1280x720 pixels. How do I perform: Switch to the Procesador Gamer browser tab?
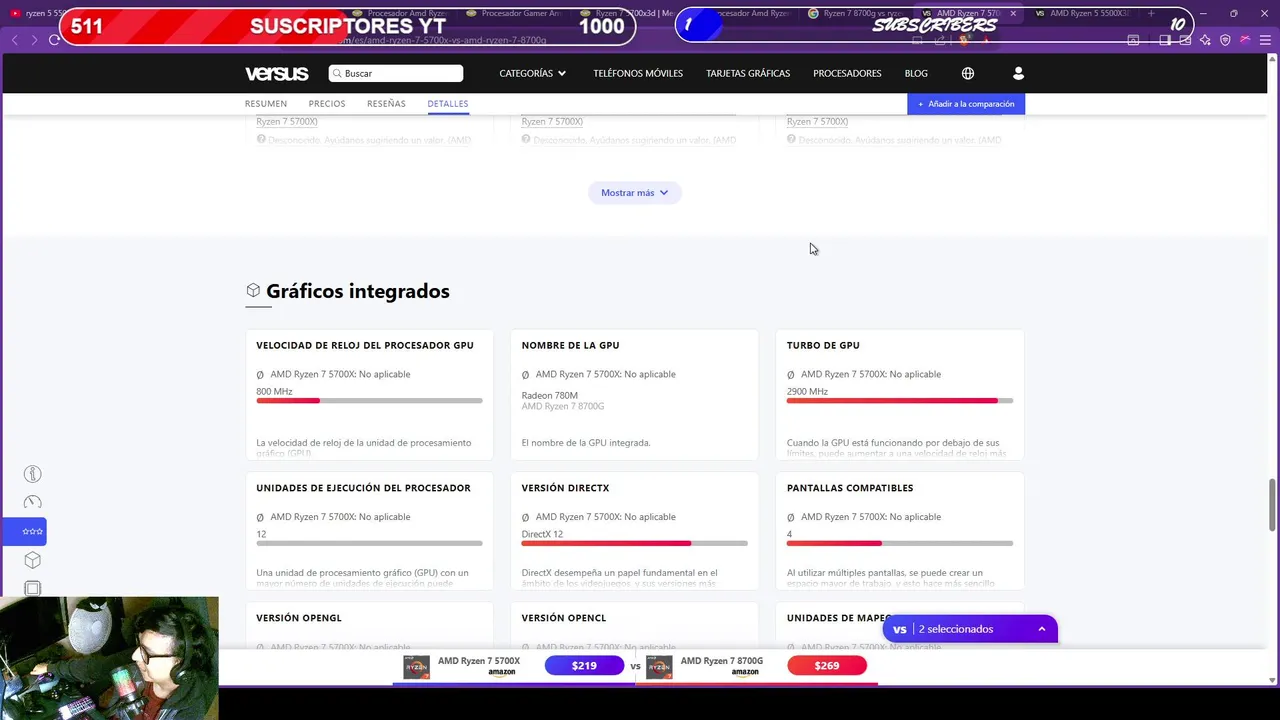click(x=515, y=14)
